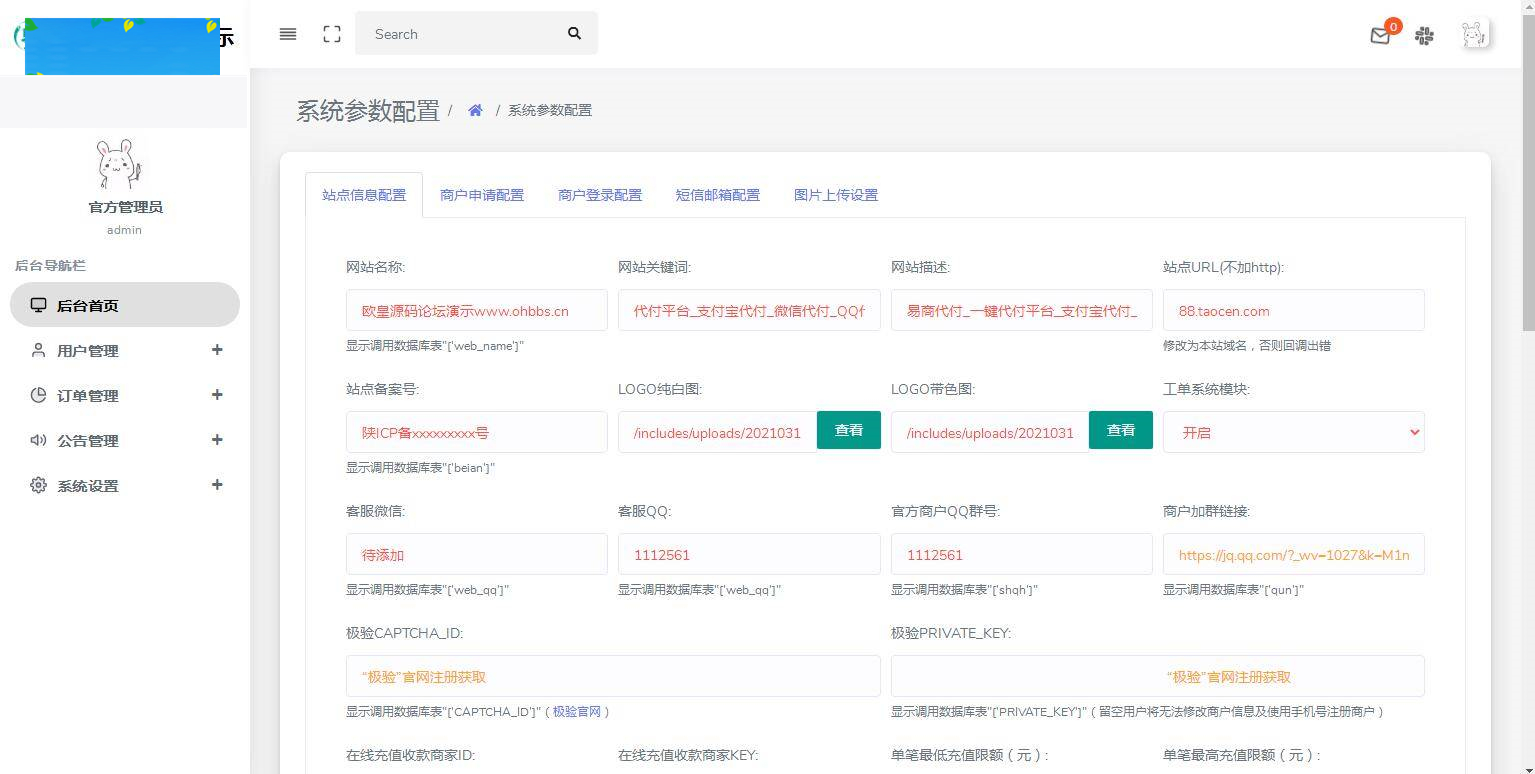Image resolution: width=1535 pixels, height=774 pixels.
Task: Open the apps grid icon in top bar
Action: [x=1424, y=35]
